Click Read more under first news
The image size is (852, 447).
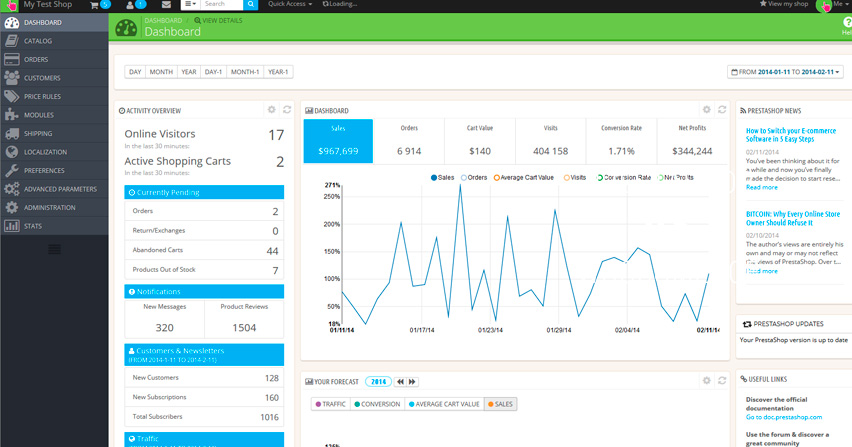point(761,187)
